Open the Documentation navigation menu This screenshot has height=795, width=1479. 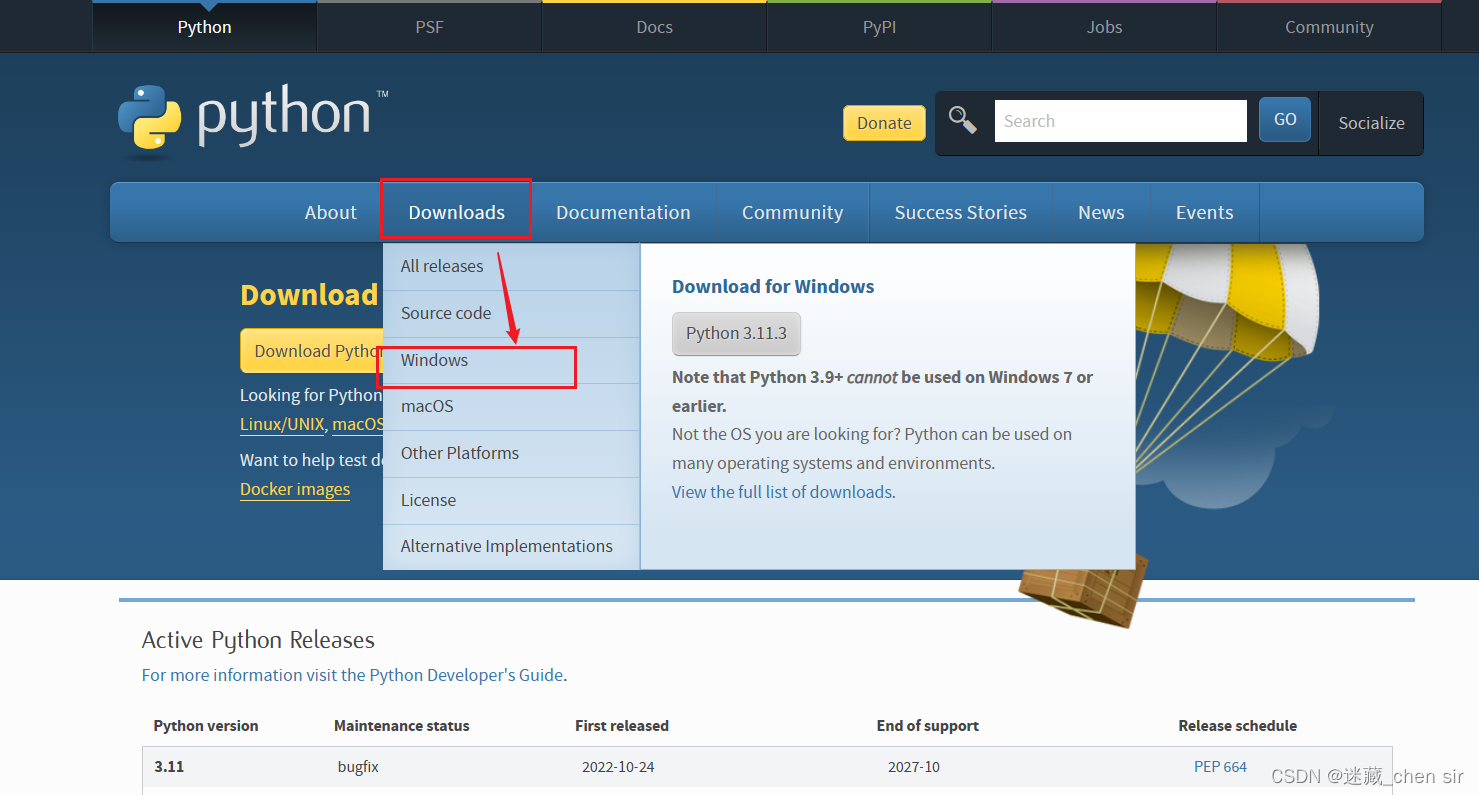(623, 212)
